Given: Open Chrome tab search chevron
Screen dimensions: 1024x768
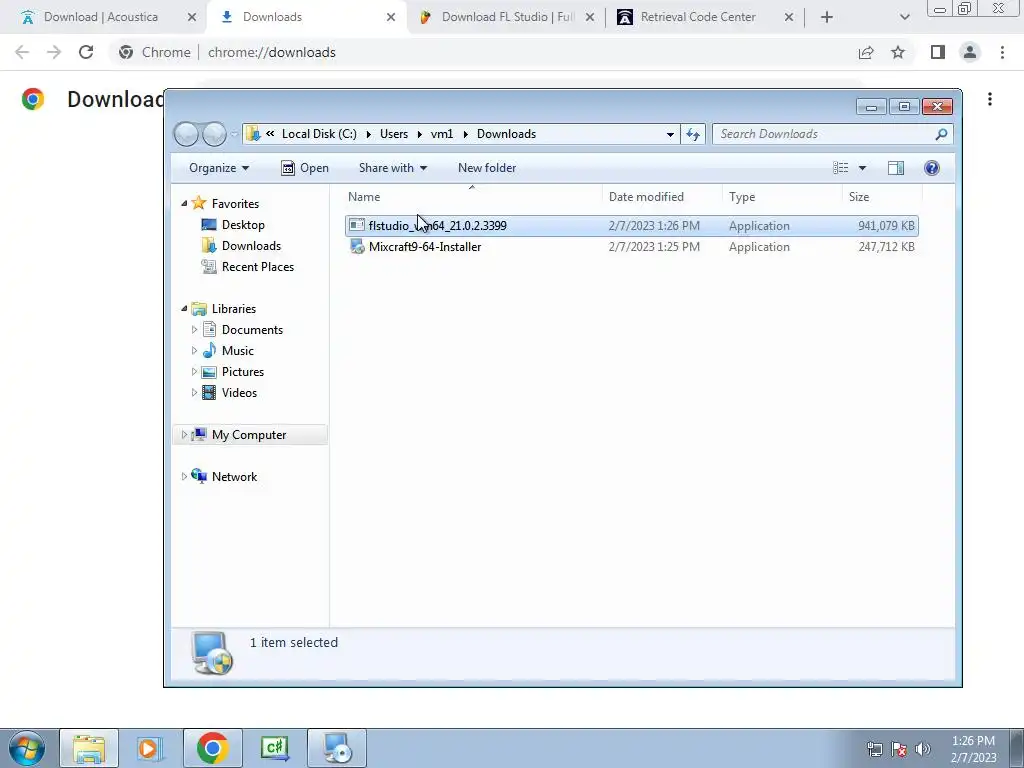Looking at the screenshot, I should coord(904,17).
